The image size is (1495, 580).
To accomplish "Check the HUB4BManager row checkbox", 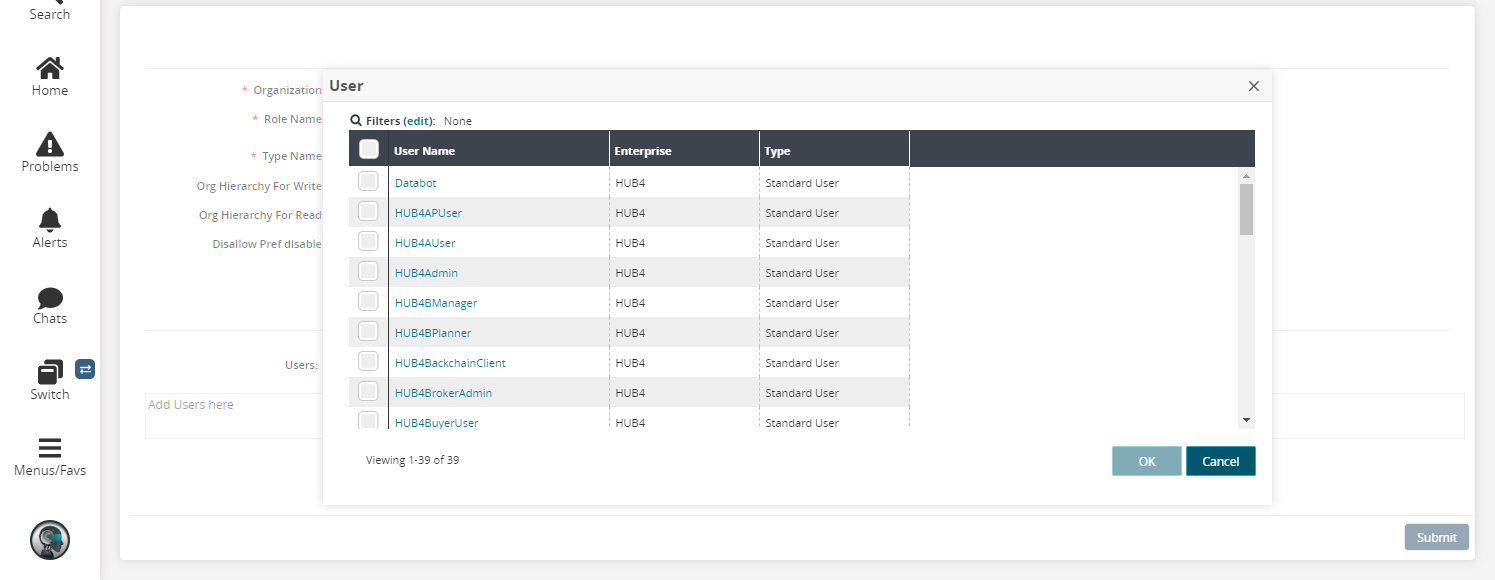I will [368, 301].
